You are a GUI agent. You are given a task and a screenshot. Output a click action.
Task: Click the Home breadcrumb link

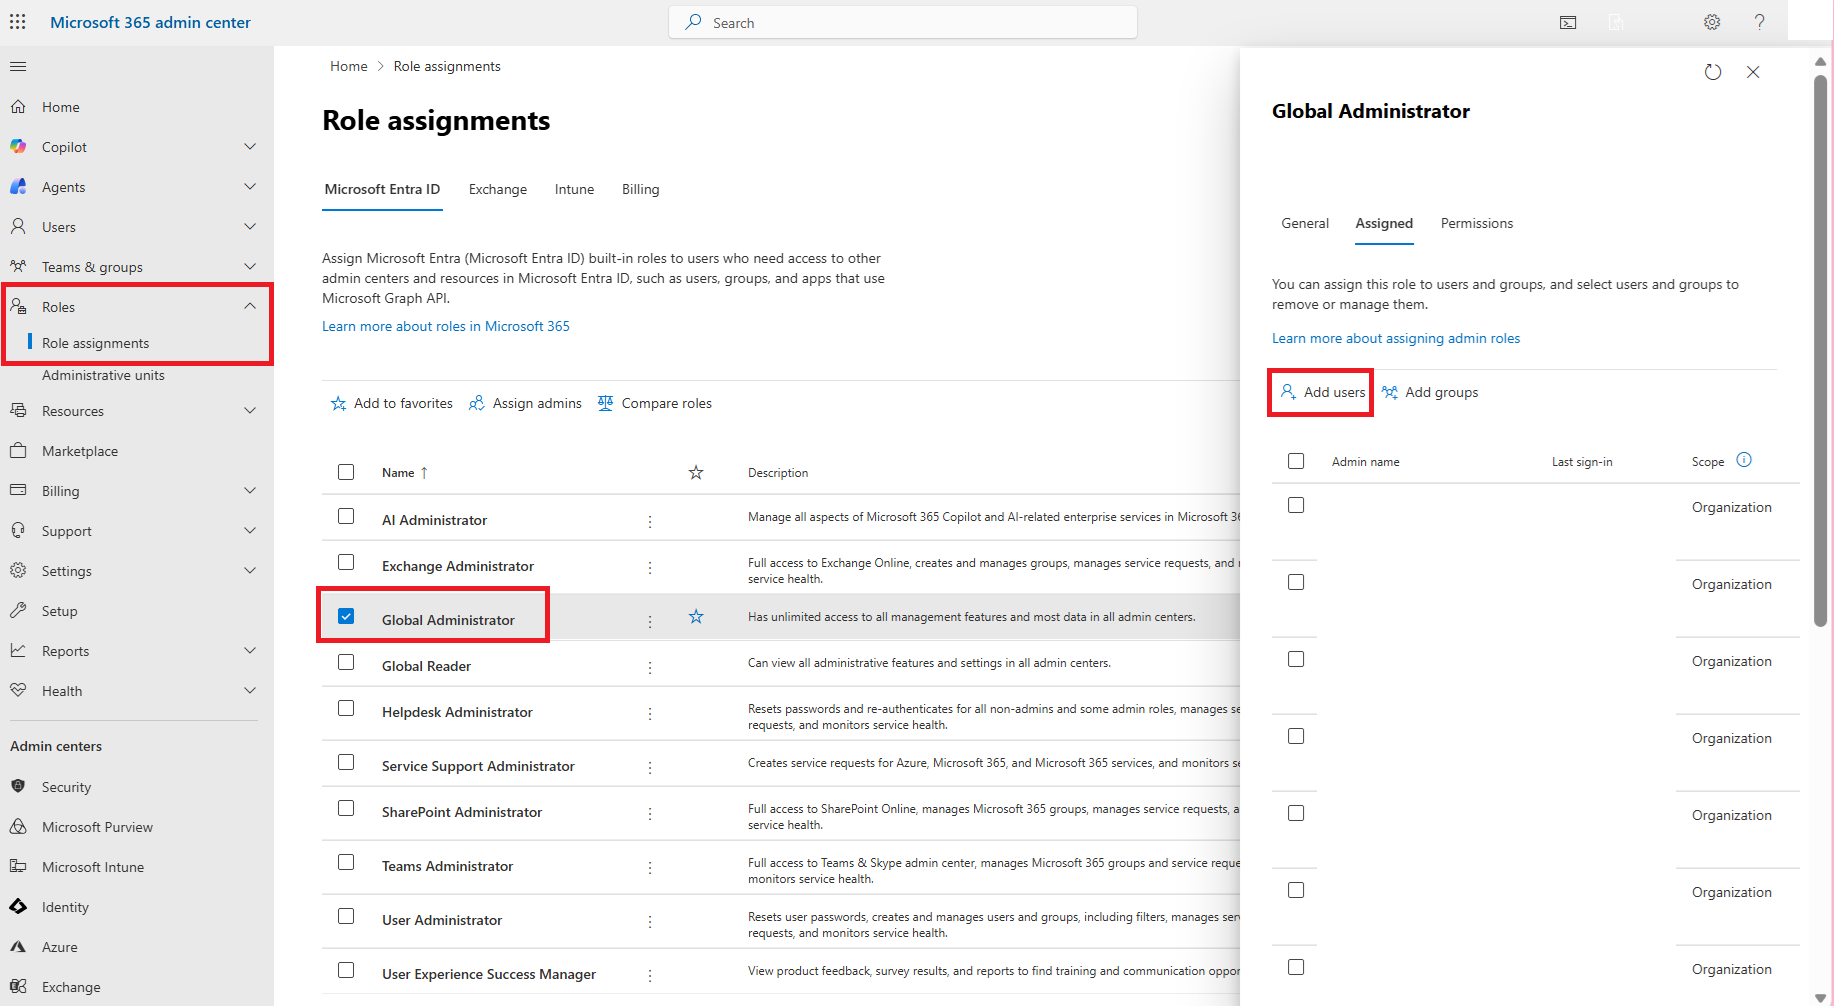pos(349,66)
